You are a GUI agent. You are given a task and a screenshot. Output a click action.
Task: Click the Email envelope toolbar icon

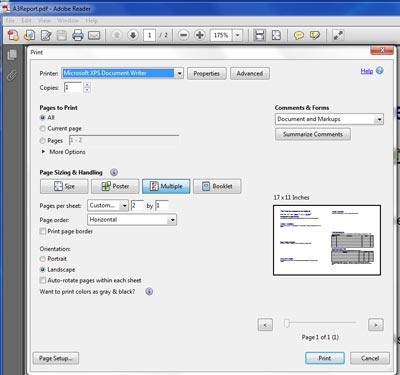coord(94,35)
